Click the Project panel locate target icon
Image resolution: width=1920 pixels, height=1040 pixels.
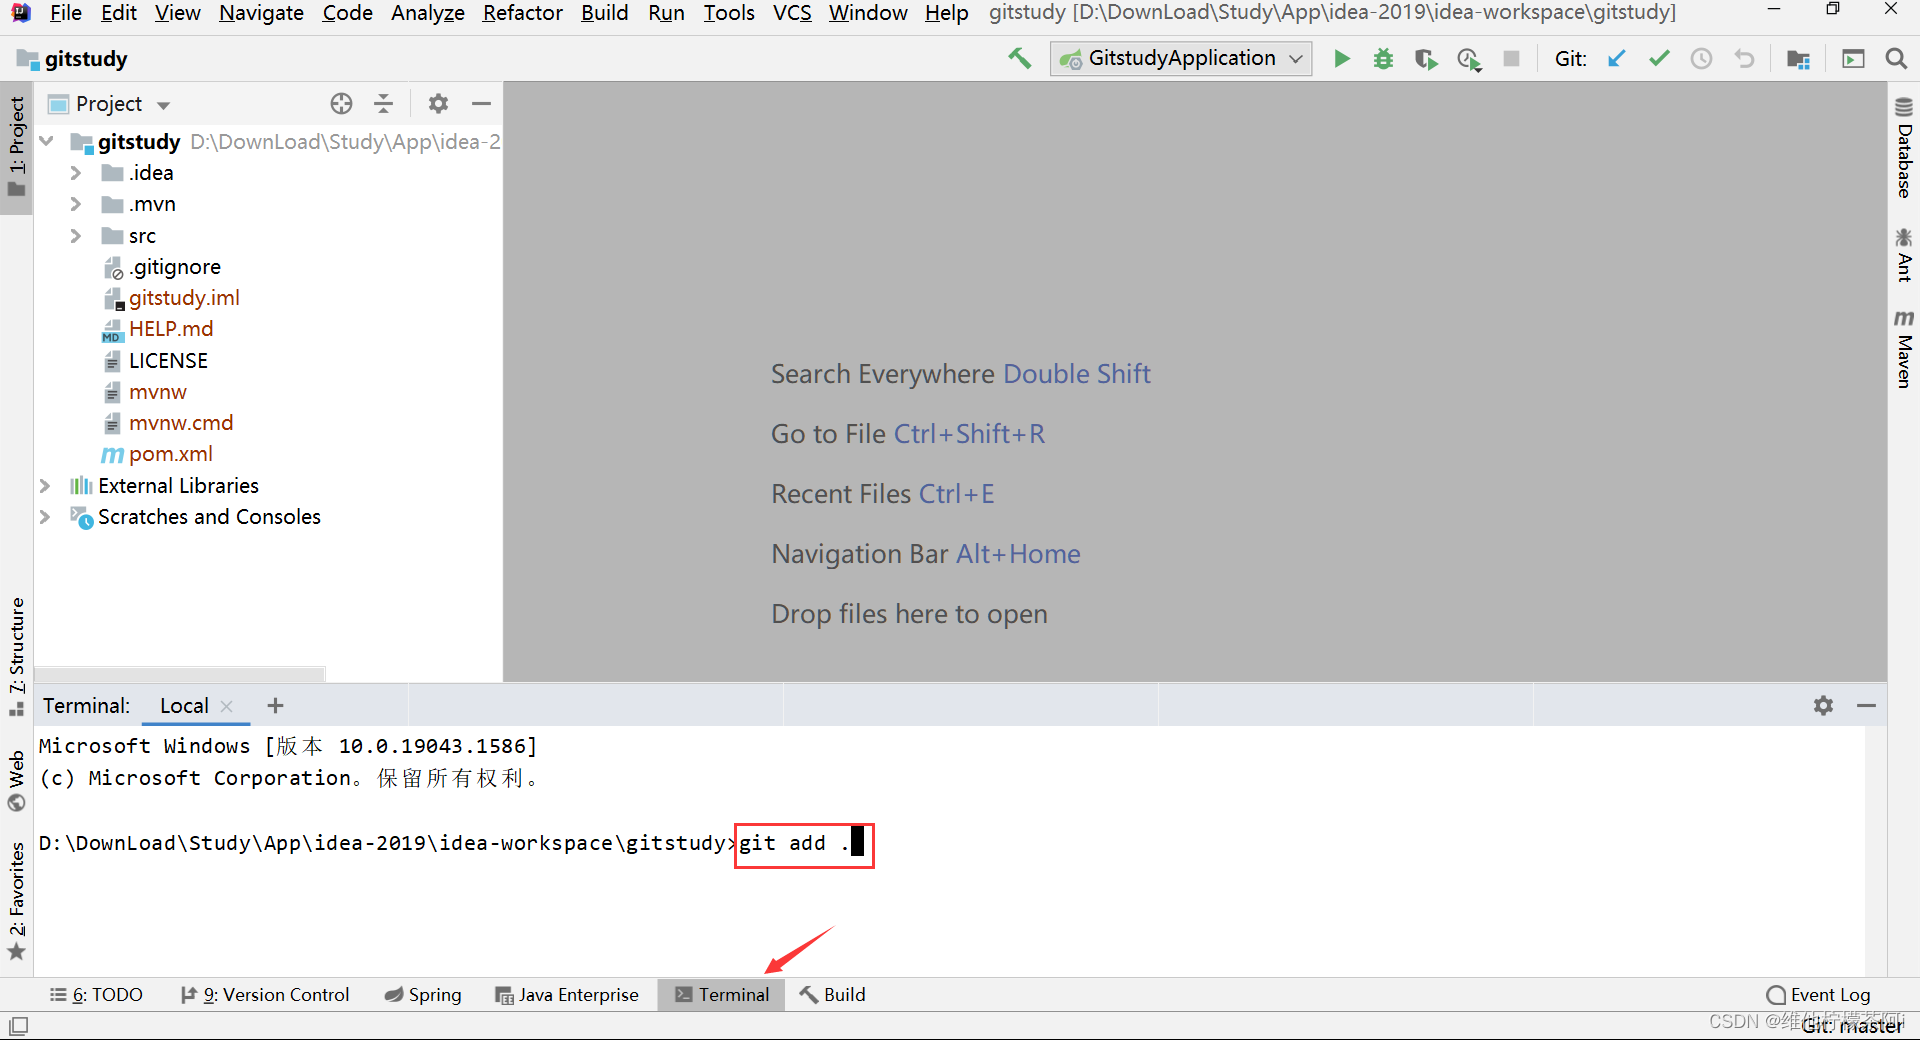pos(341,103)
